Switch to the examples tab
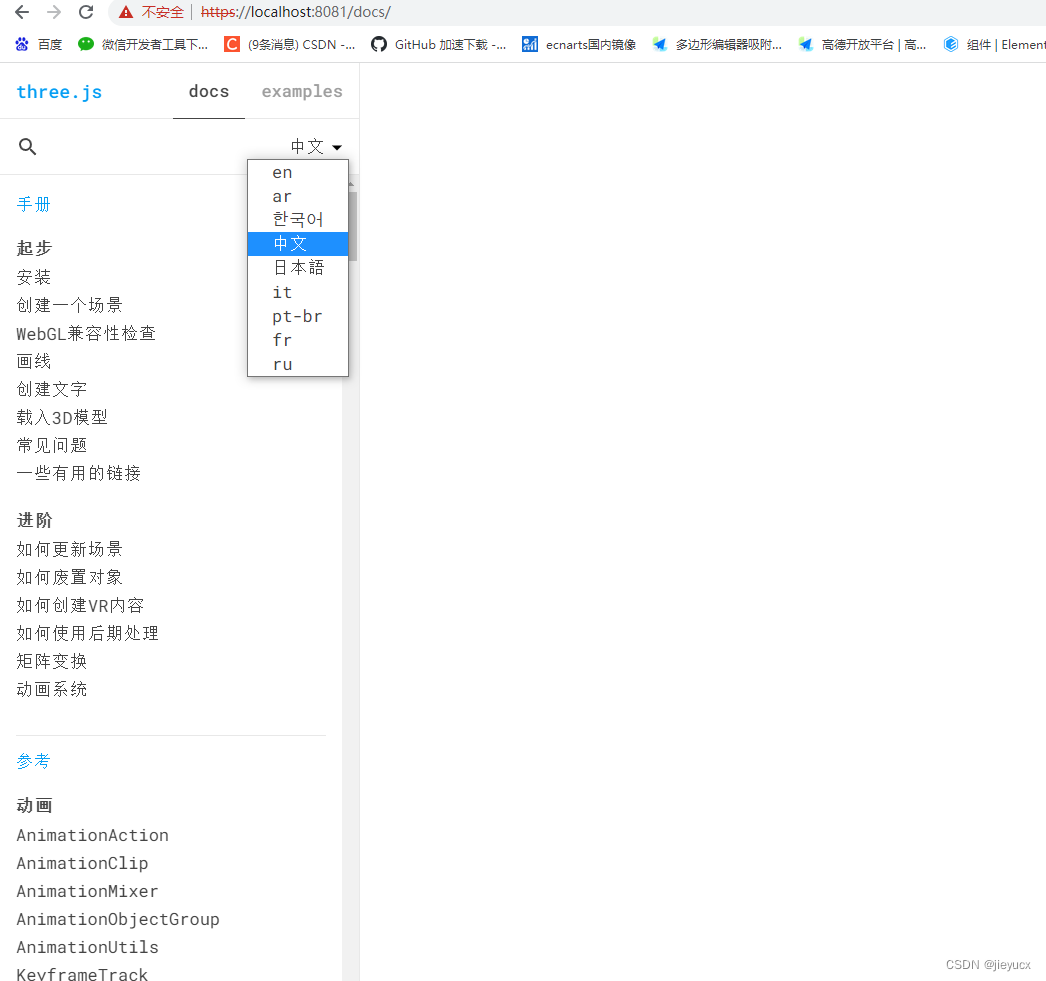Screen dimensions: 1046x981 [302, 91]
